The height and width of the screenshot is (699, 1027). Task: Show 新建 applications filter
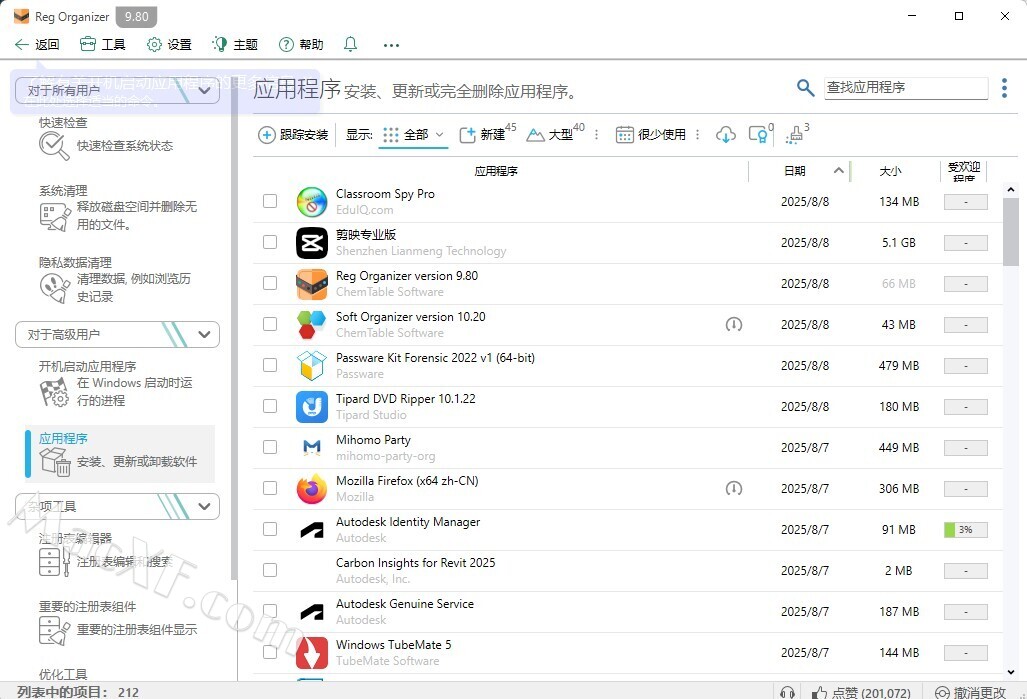pos(487,134)
